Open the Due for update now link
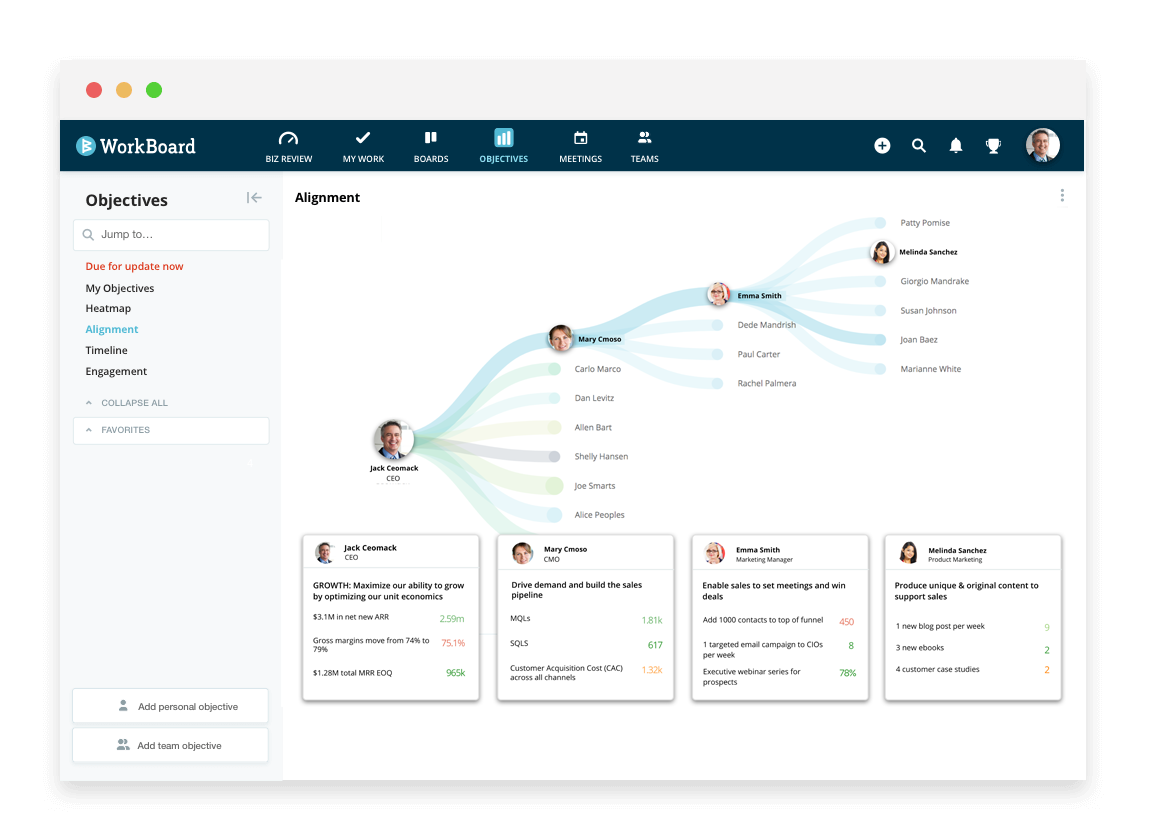 pyautogui.click(x=134, y=266)
